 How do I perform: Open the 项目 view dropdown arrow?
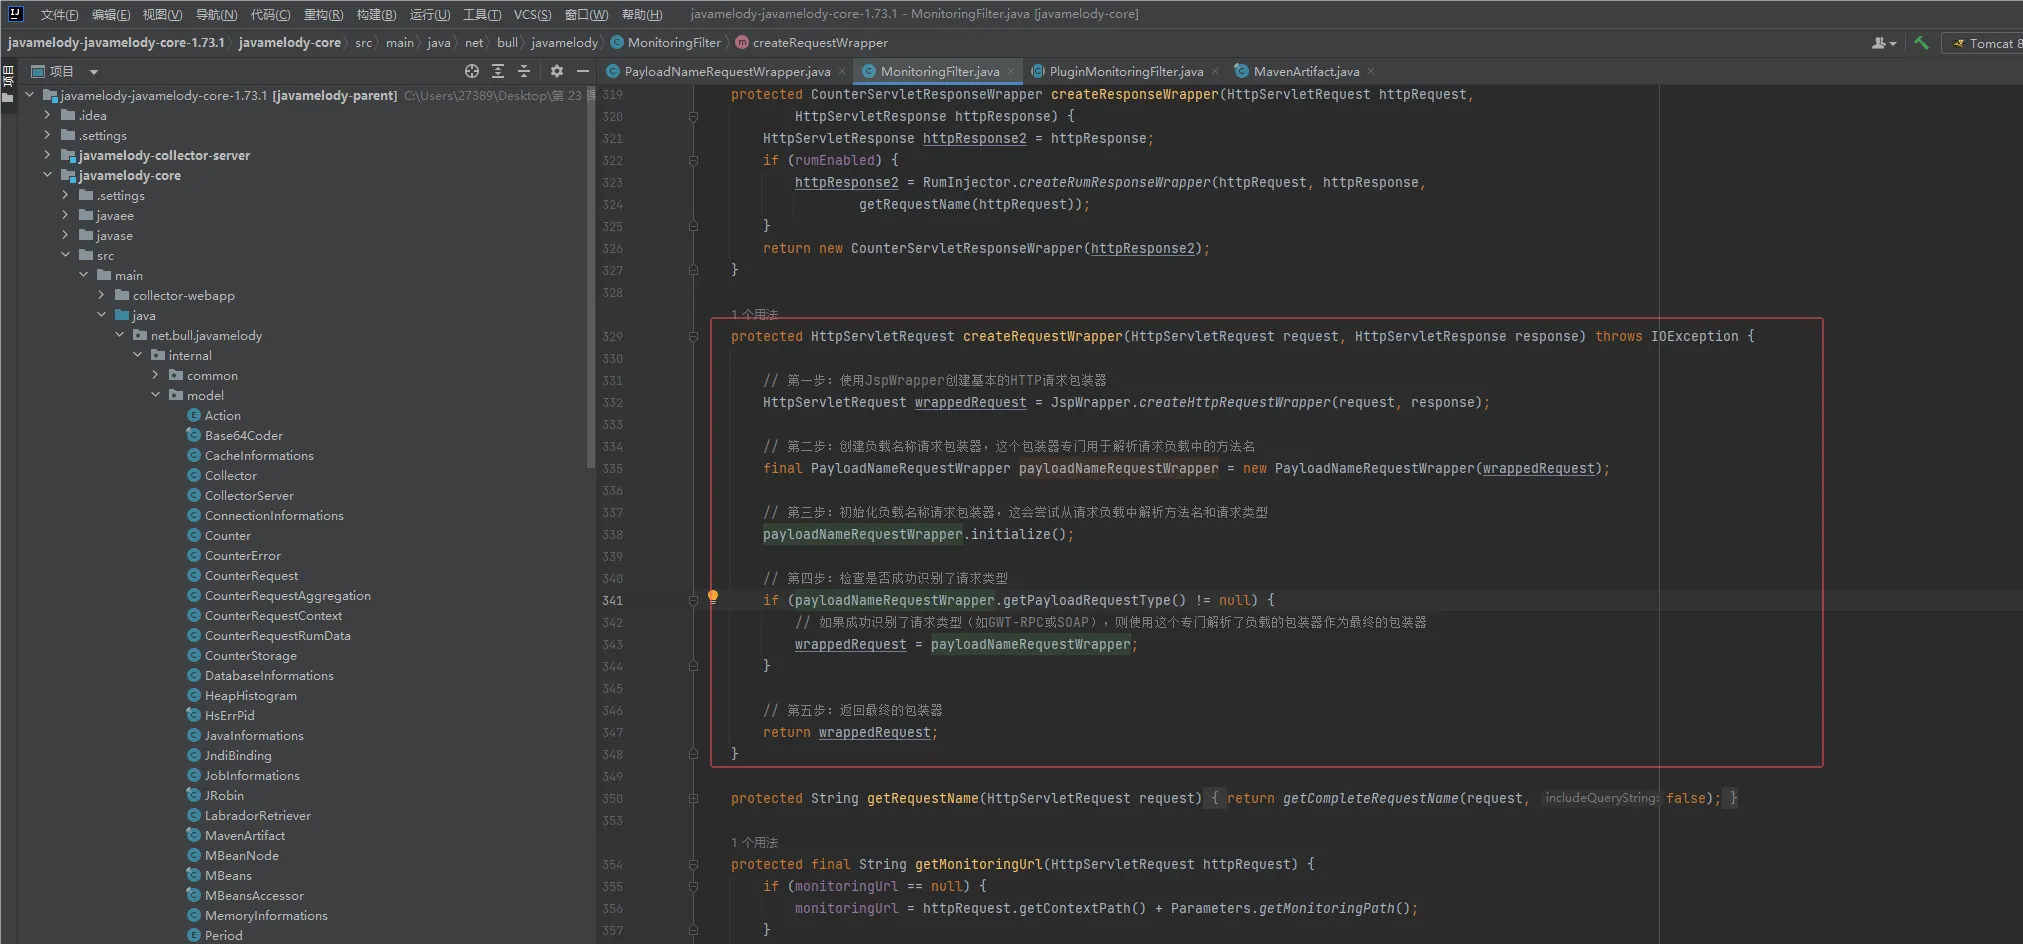(x=94, y=72)
